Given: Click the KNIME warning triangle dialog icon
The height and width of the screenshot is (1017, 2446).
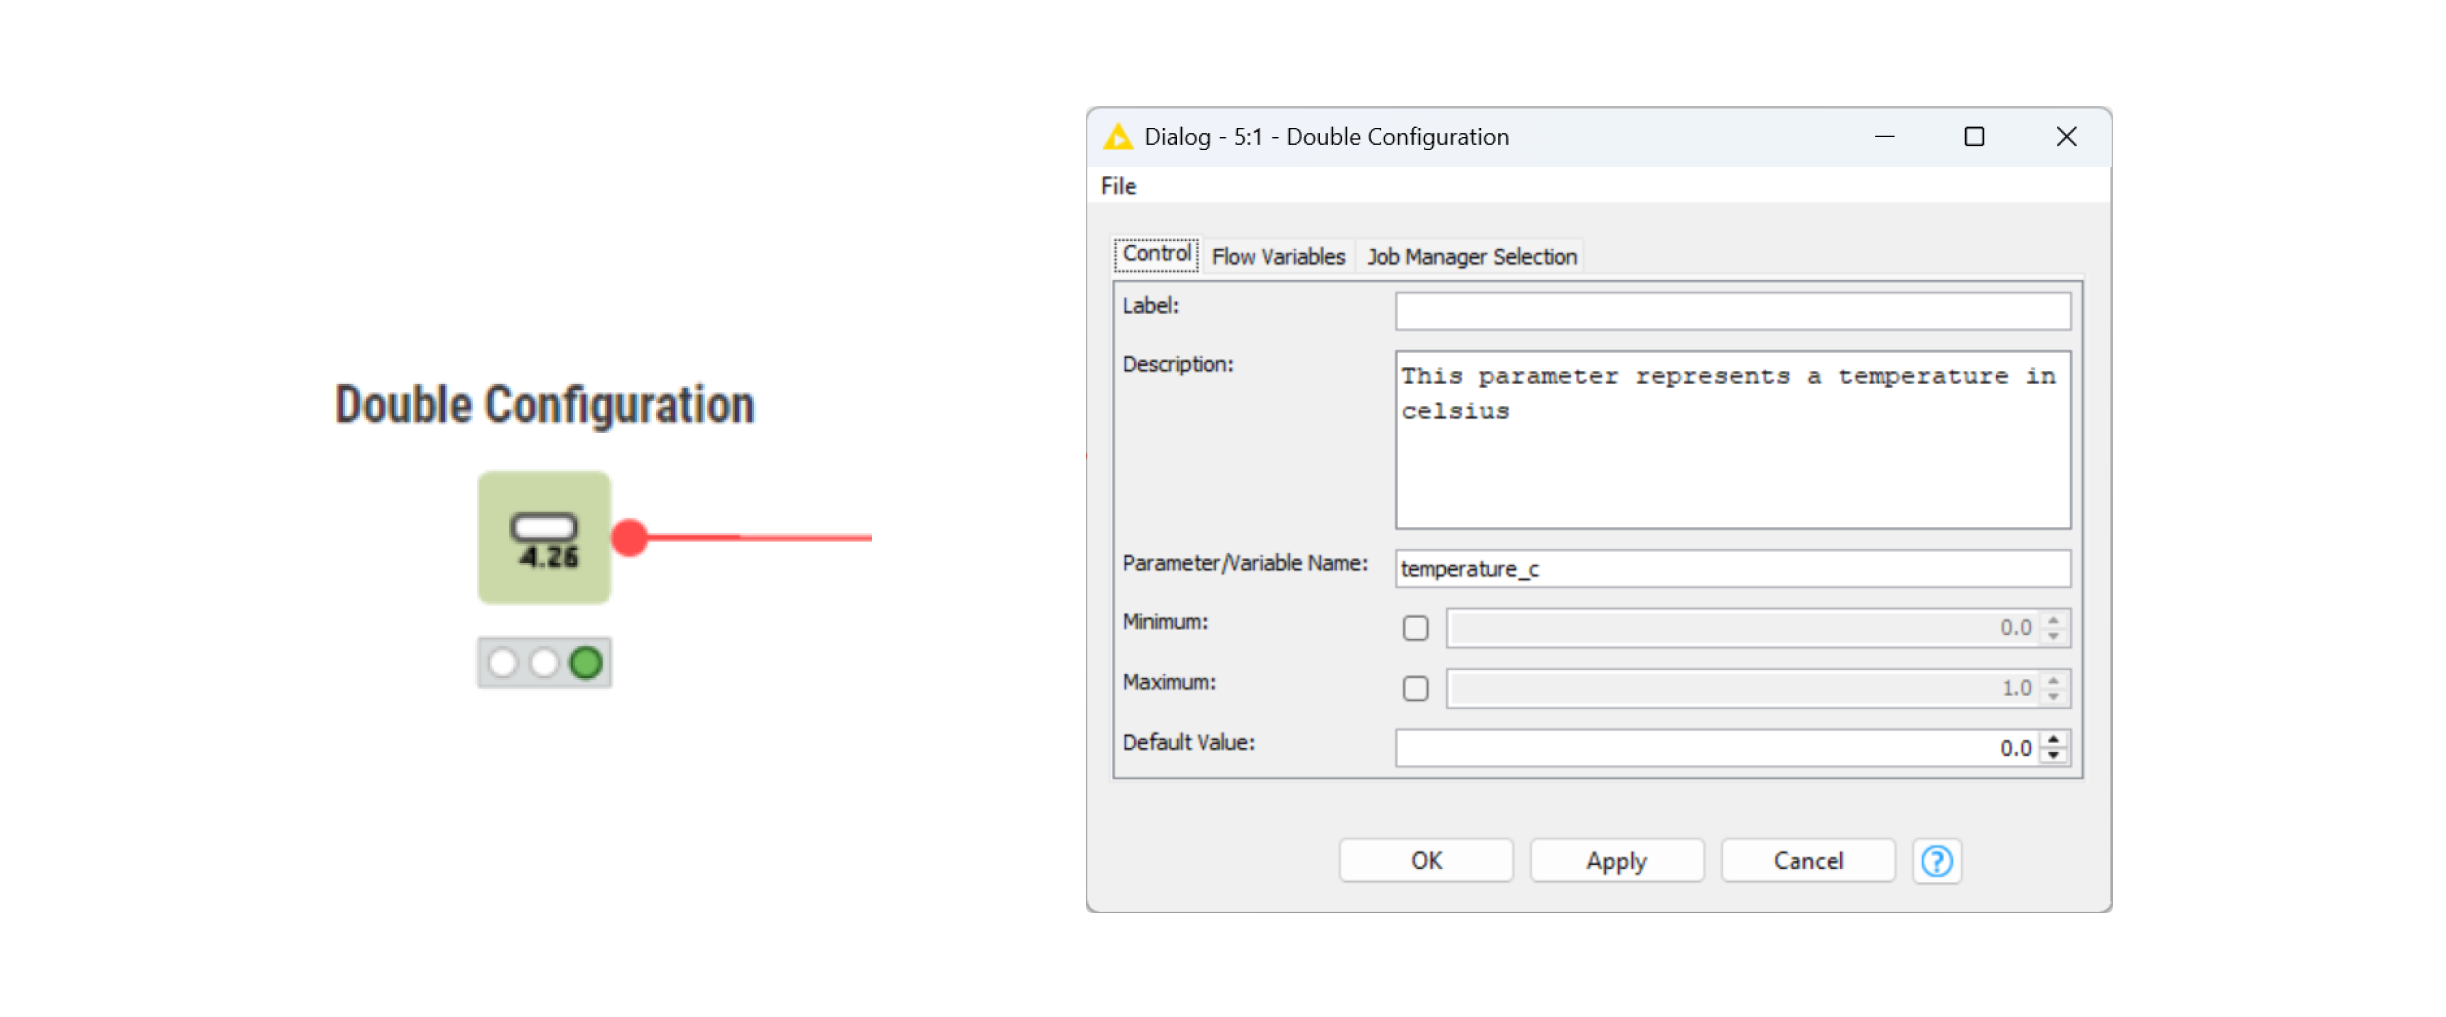Looking at the screenshot, I should 1118,137.
